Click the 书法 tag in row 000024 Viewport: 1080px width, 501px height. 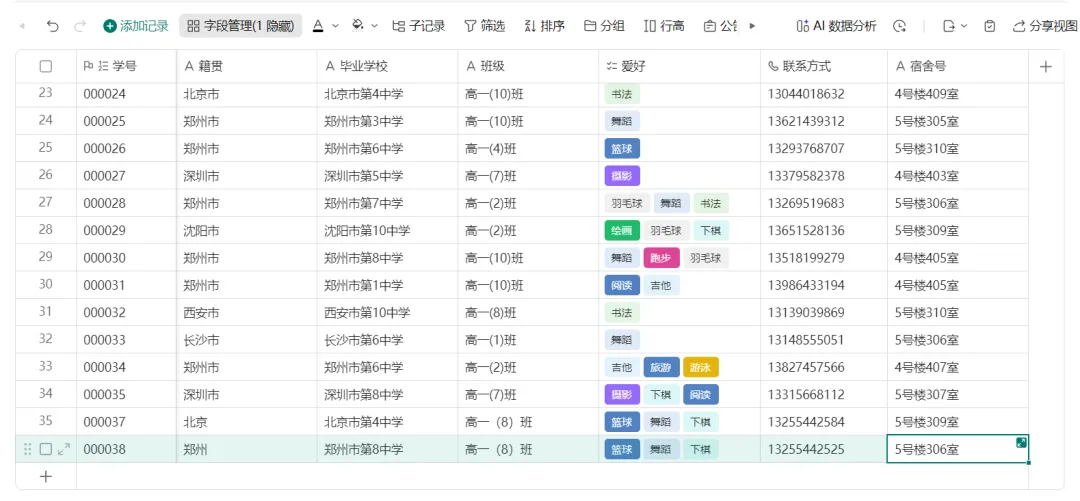[x=622, y=94]
